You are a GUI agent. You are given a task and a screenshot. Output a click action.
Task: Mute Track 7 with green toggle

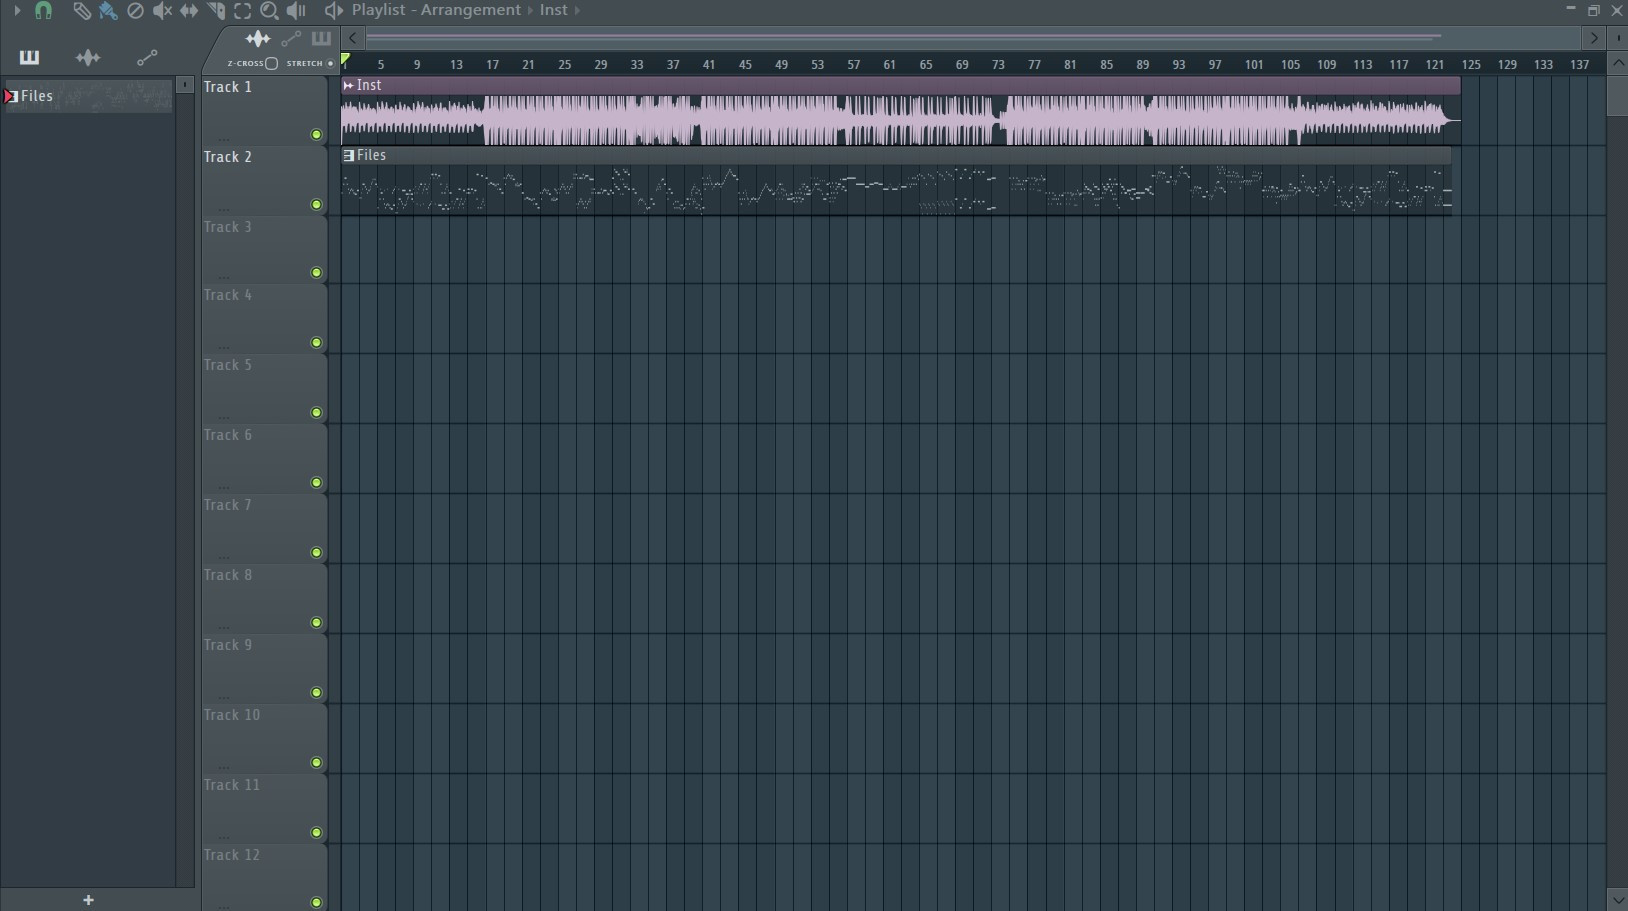point(317,553)
